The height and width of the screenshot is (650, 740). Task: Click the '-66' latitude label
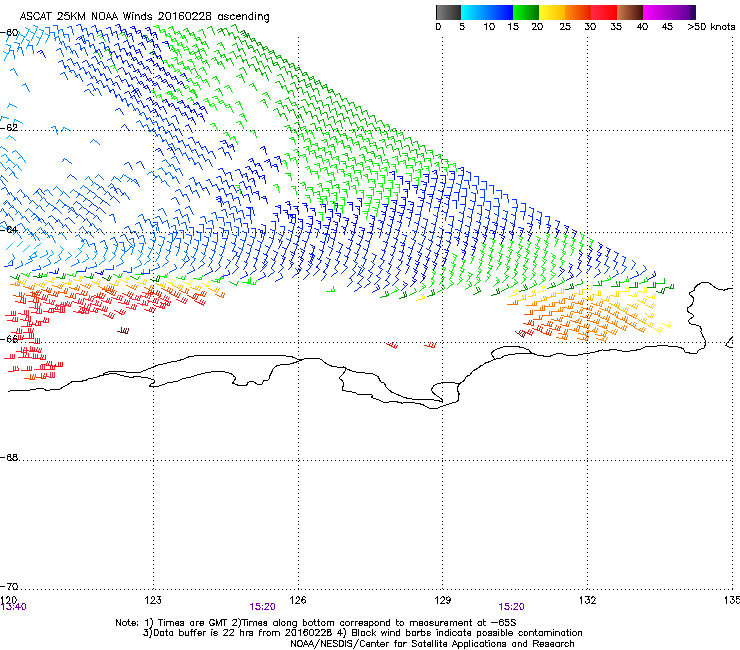9,339
